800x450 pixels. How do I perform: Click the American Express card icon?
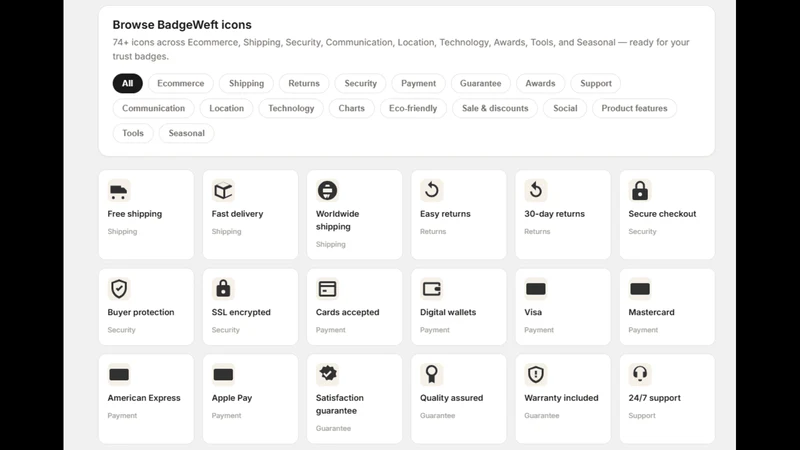[119, 374]
